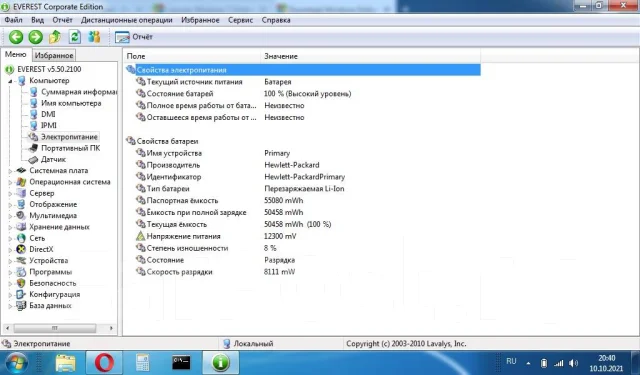Collapse the Компьютер tree node
This screenshot has height=375, width=640.
point(10,81)
